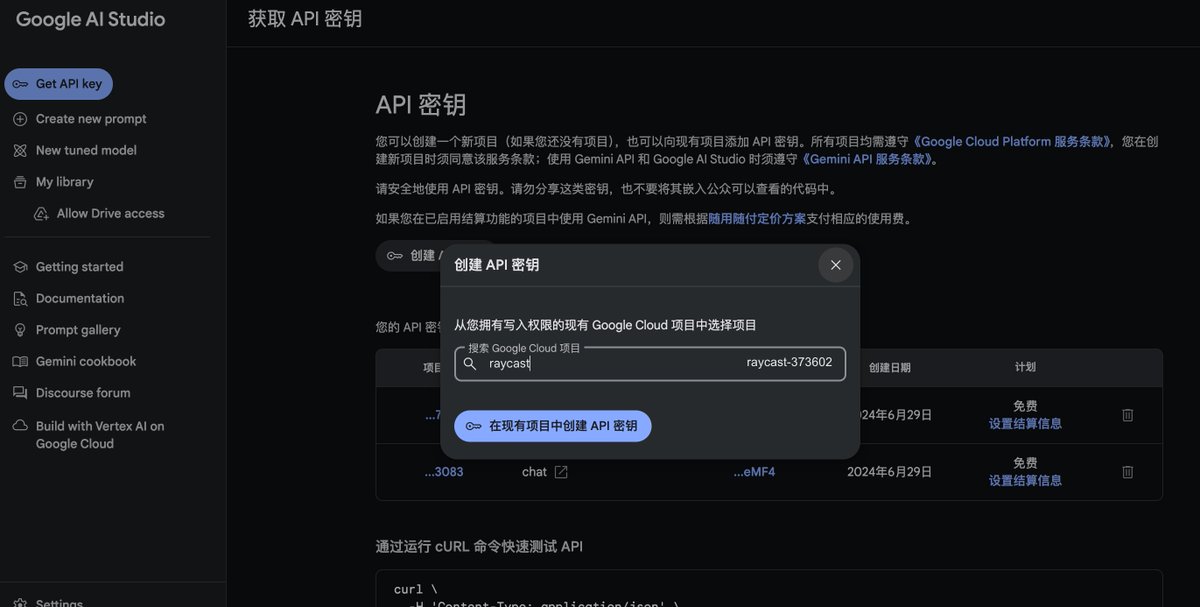Click the ...eMF4 API key link
The width and height of the screenshot is (1200, 607).
(x=754, y=472)
